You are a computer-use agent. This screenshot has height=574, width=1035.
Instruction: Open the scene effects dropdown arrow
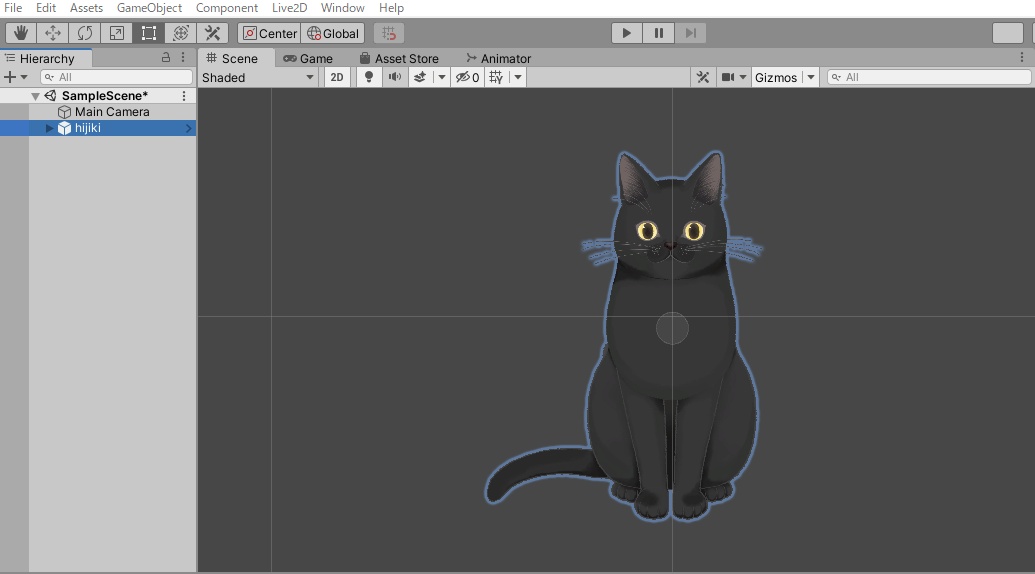(442, 78)
